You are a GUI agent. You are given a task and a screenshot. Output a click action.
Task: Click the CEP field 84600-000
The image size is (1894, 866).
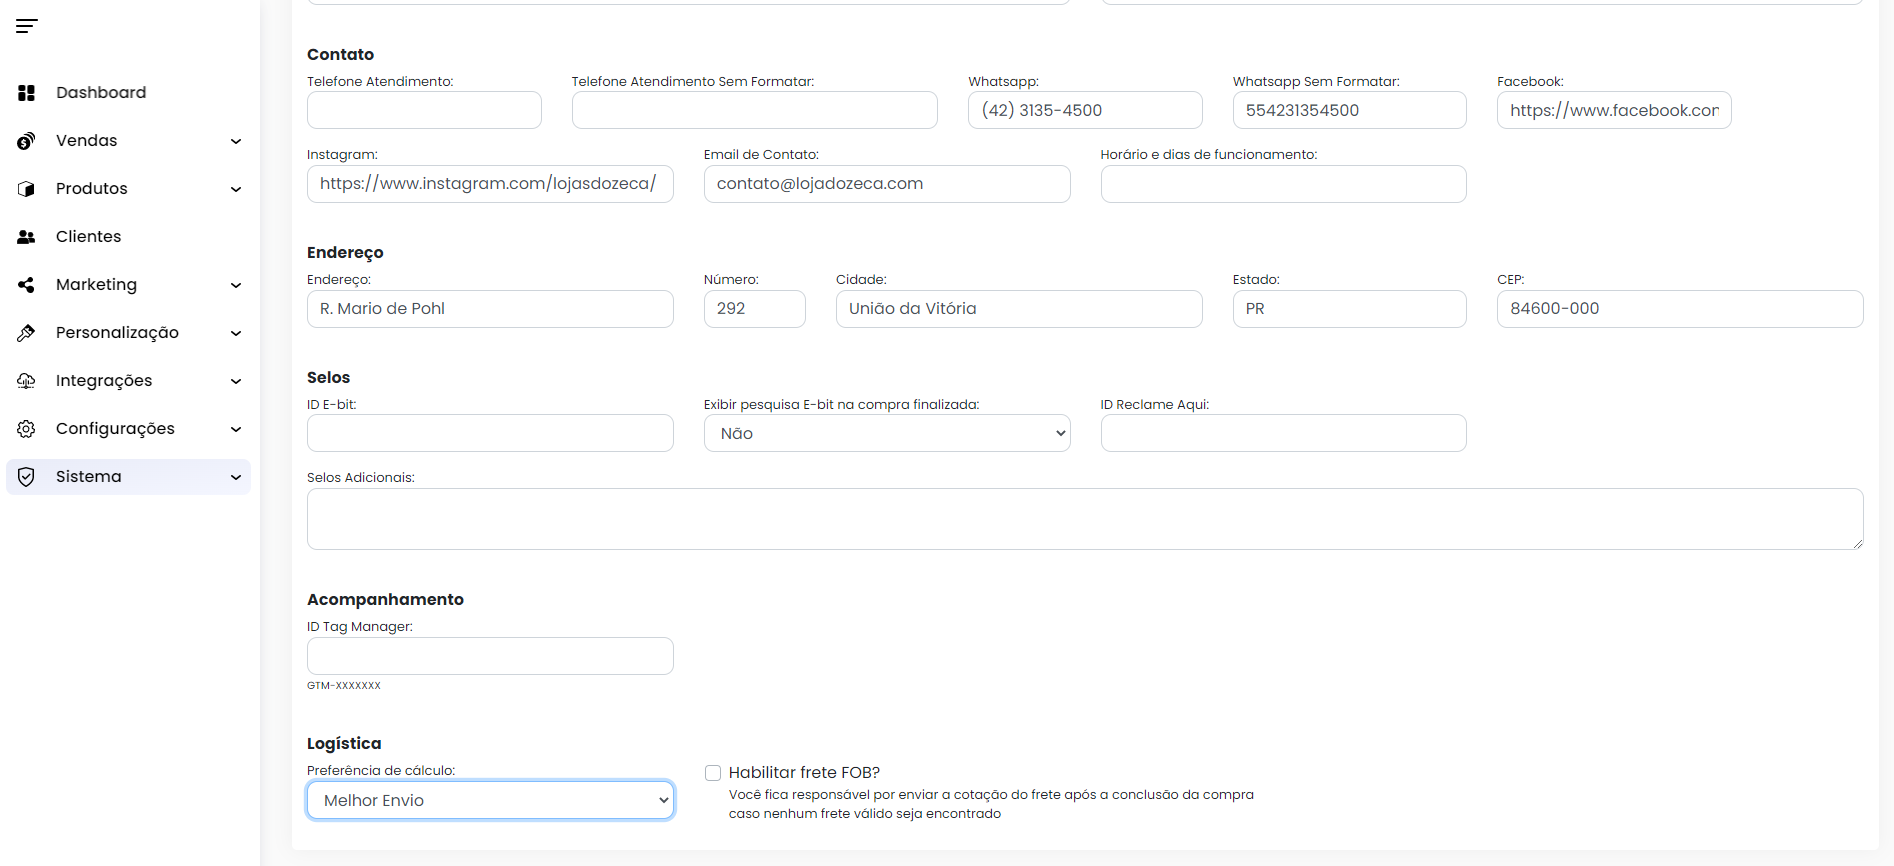point(1680,309)
